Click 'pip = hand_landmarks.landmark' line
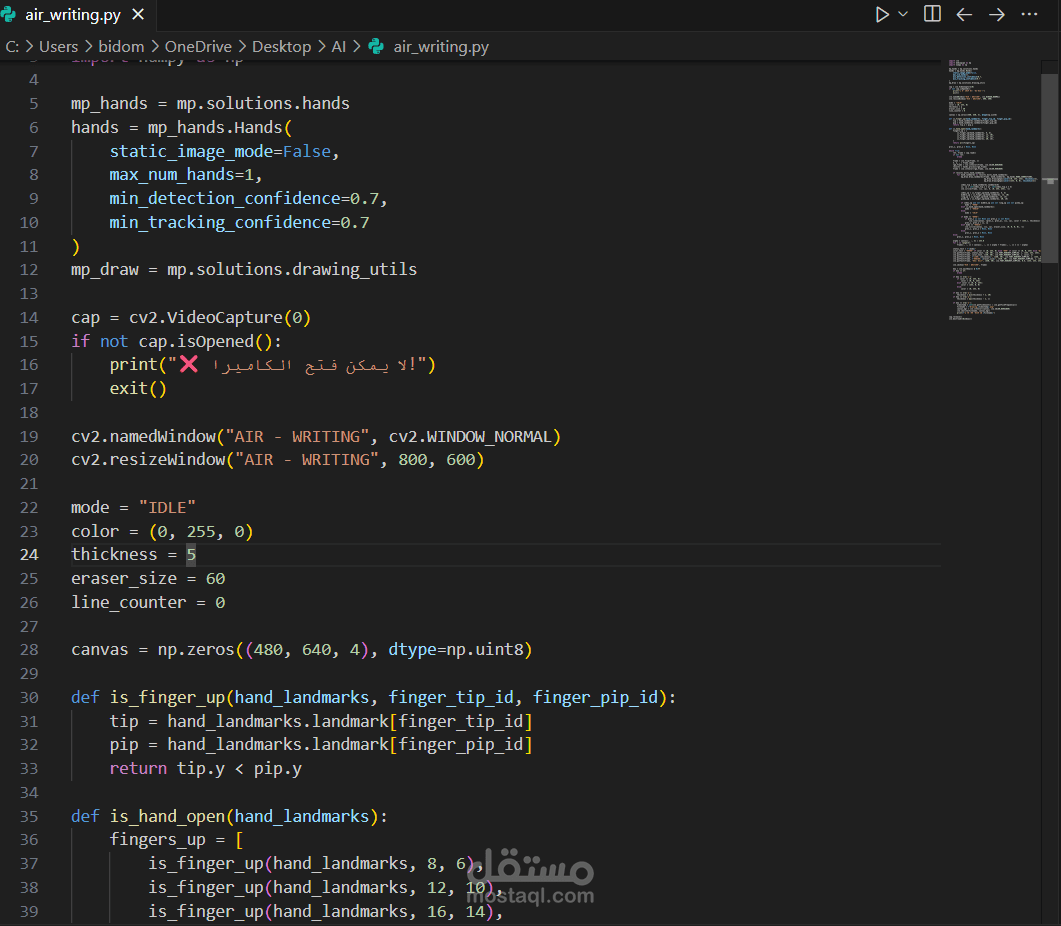The height and width of the screenshot is (926, 1061). 321,745
